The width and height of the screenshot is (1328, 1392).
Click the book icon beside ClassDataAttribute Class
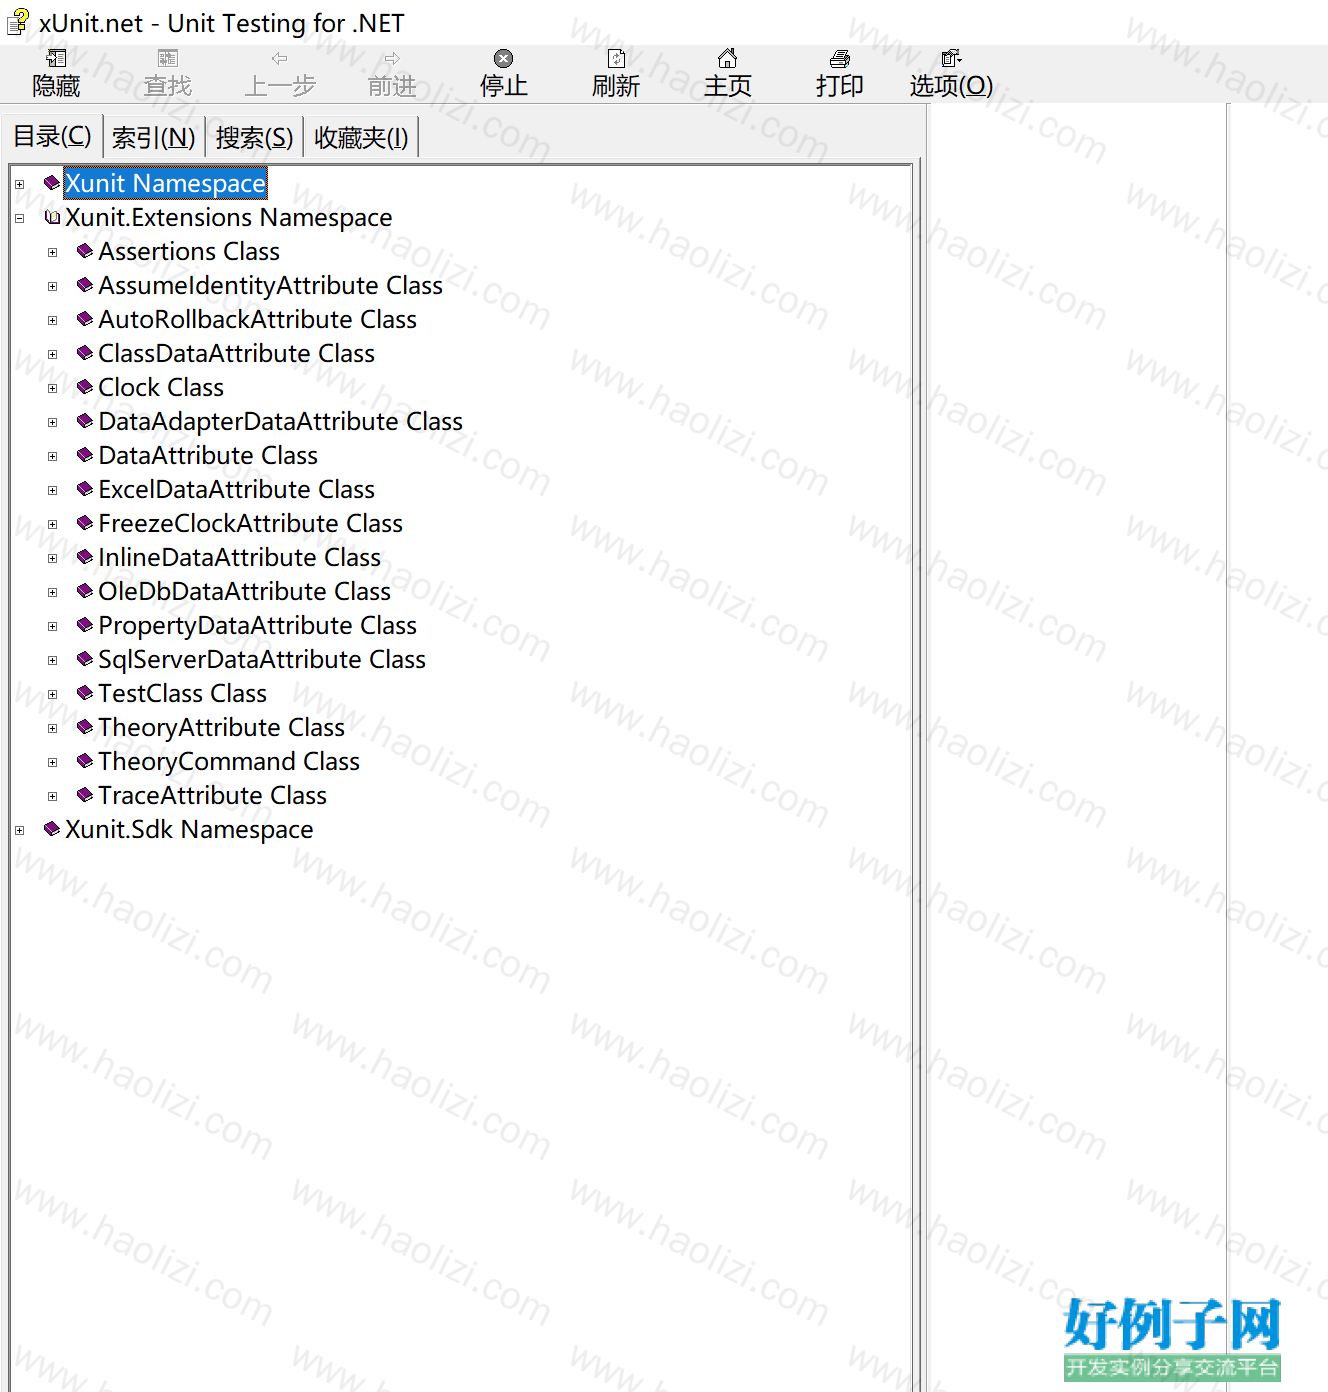(85, 353)
